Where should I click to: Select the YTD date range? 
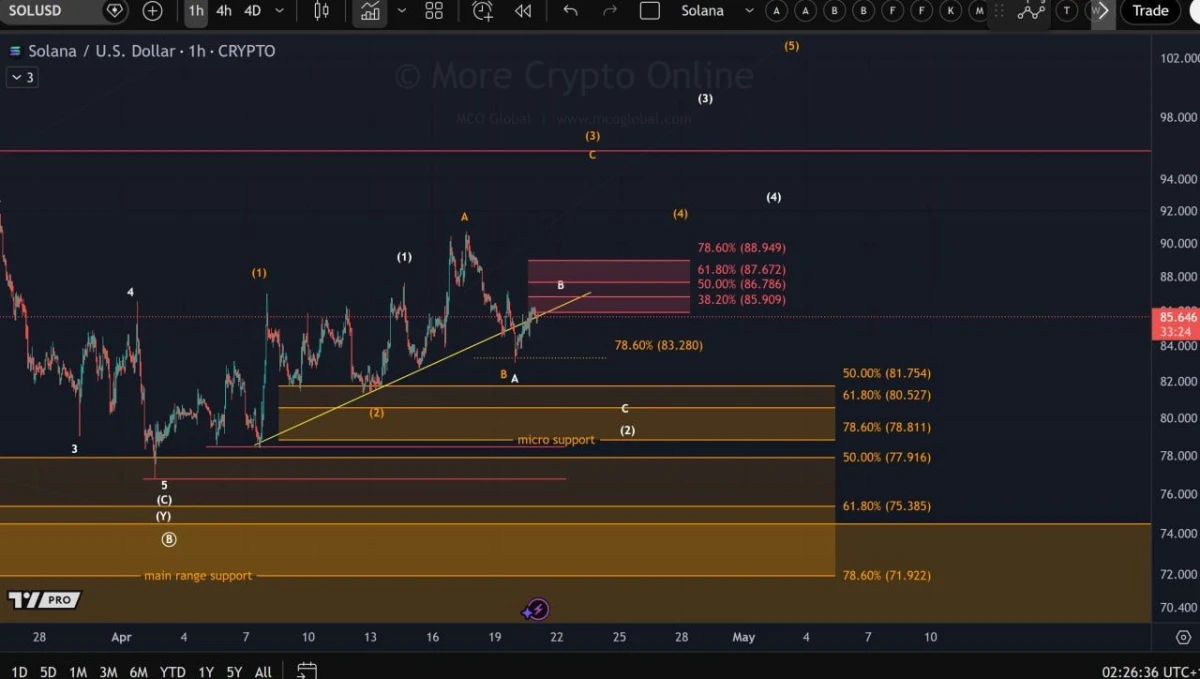(172, 671)
